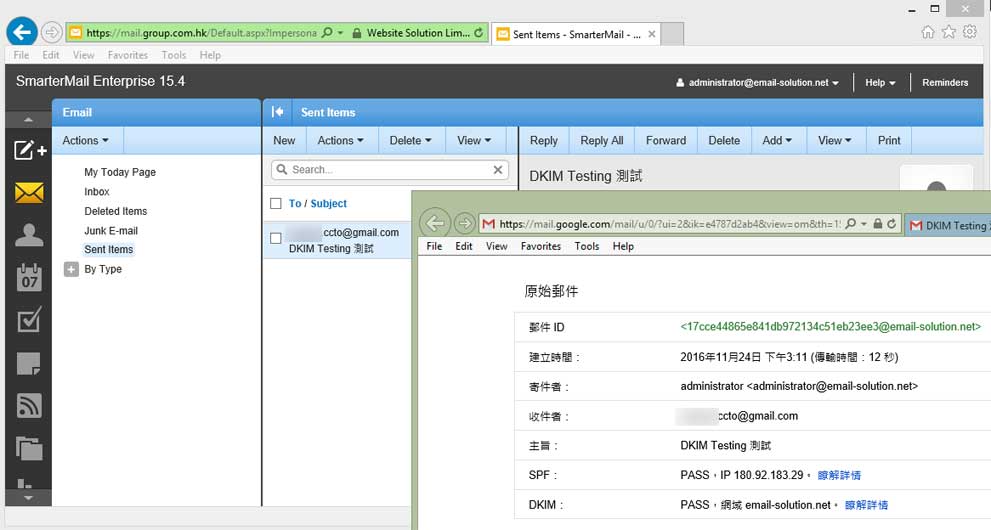This screenshot has width=991, height=530.
Task: Open the message list View dropdown
Action: pos(474,140)
